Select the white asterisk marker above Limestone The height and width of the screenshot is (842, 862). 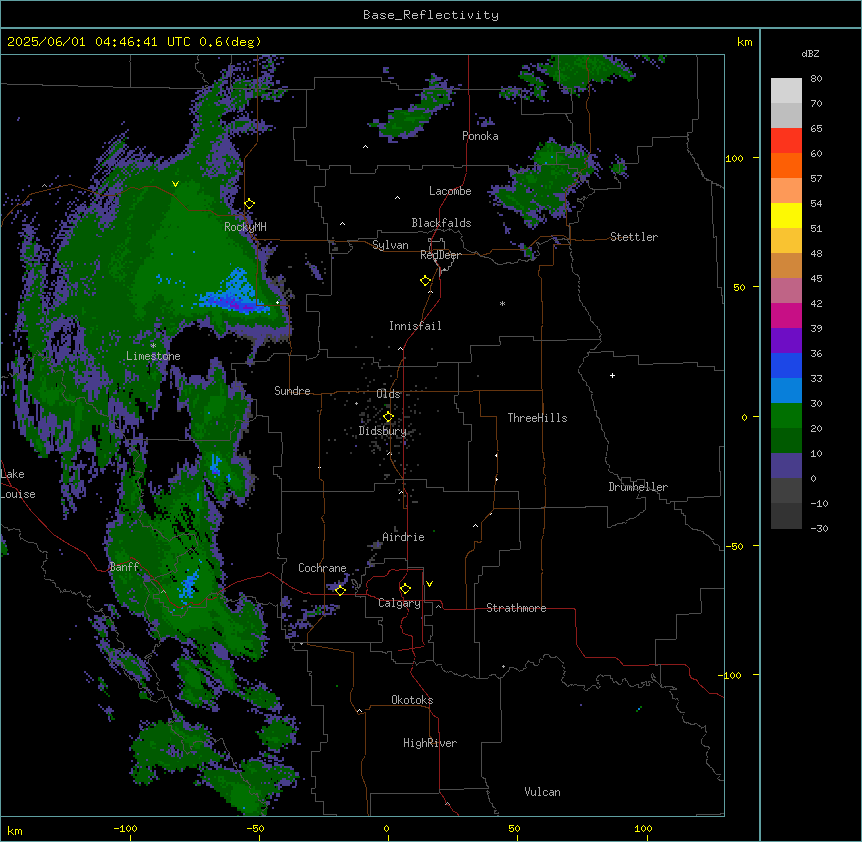pyautogui.click(x=153, y=346)
